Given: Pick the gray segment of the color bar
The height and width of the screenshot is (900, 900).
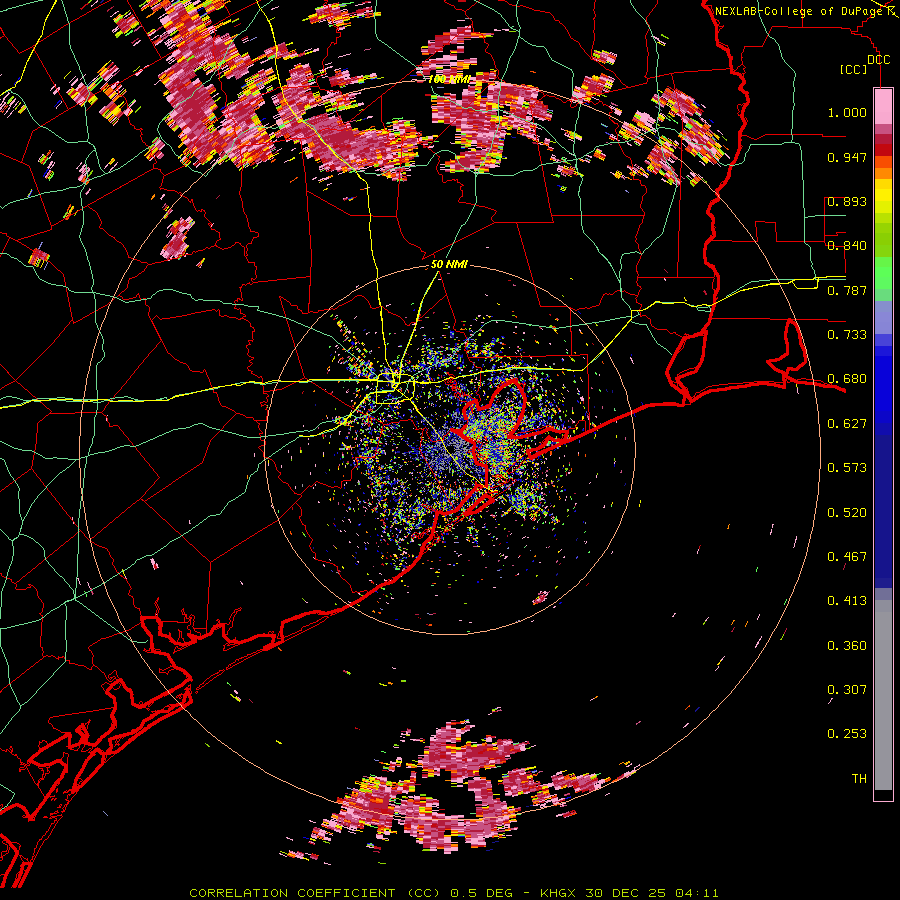Looking at the screenshot, I should point(883,695).
